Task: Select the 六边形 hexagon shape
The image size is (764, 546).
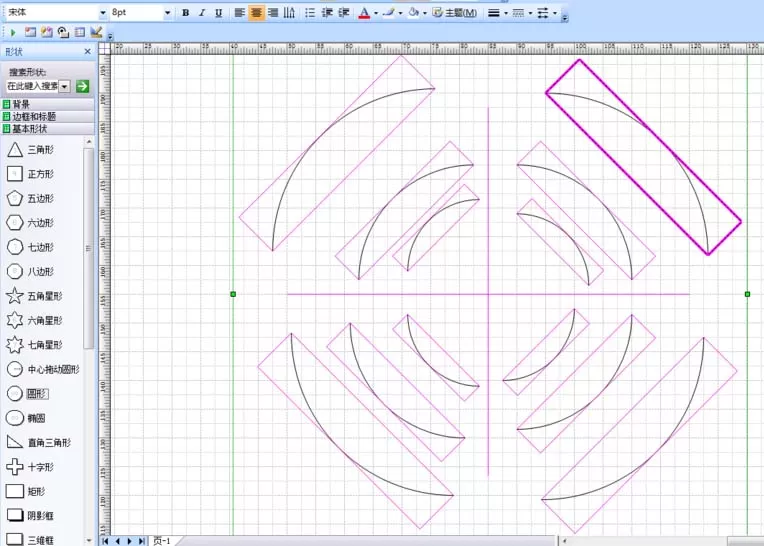Action: point(30,223)
